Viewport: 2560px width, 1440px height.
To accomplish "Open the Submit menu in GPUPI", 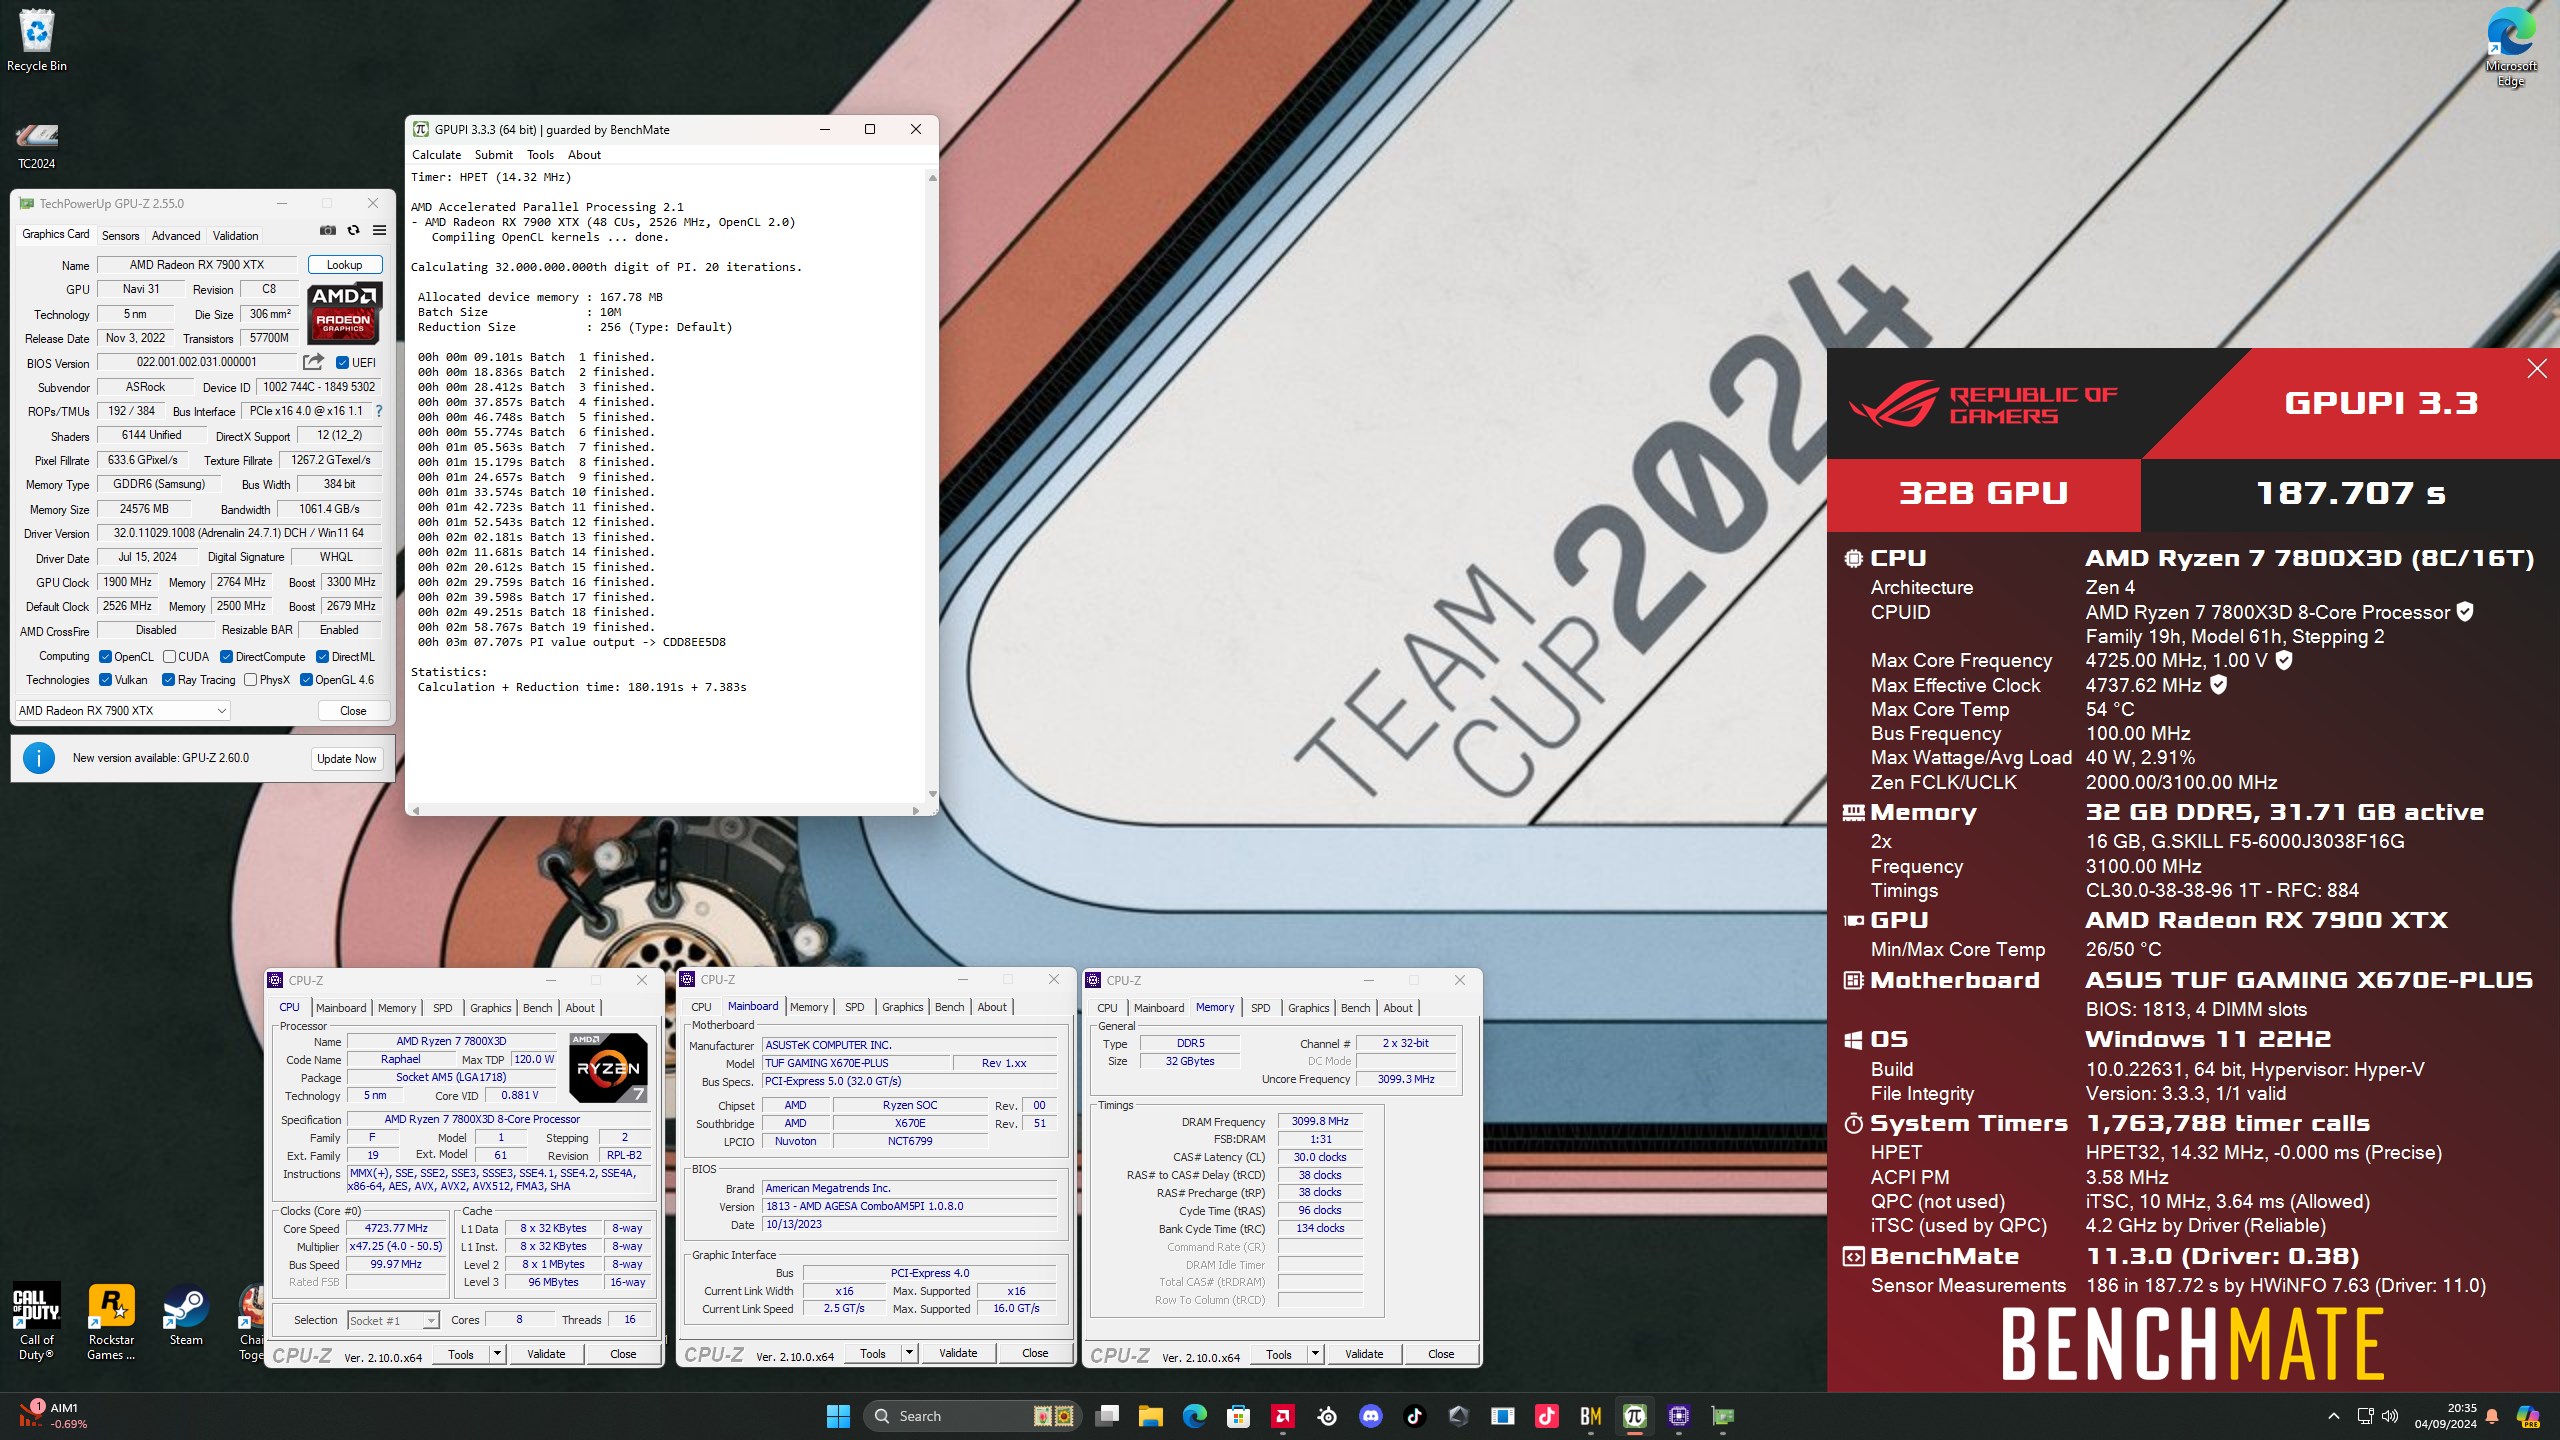I will click(493, 155).
